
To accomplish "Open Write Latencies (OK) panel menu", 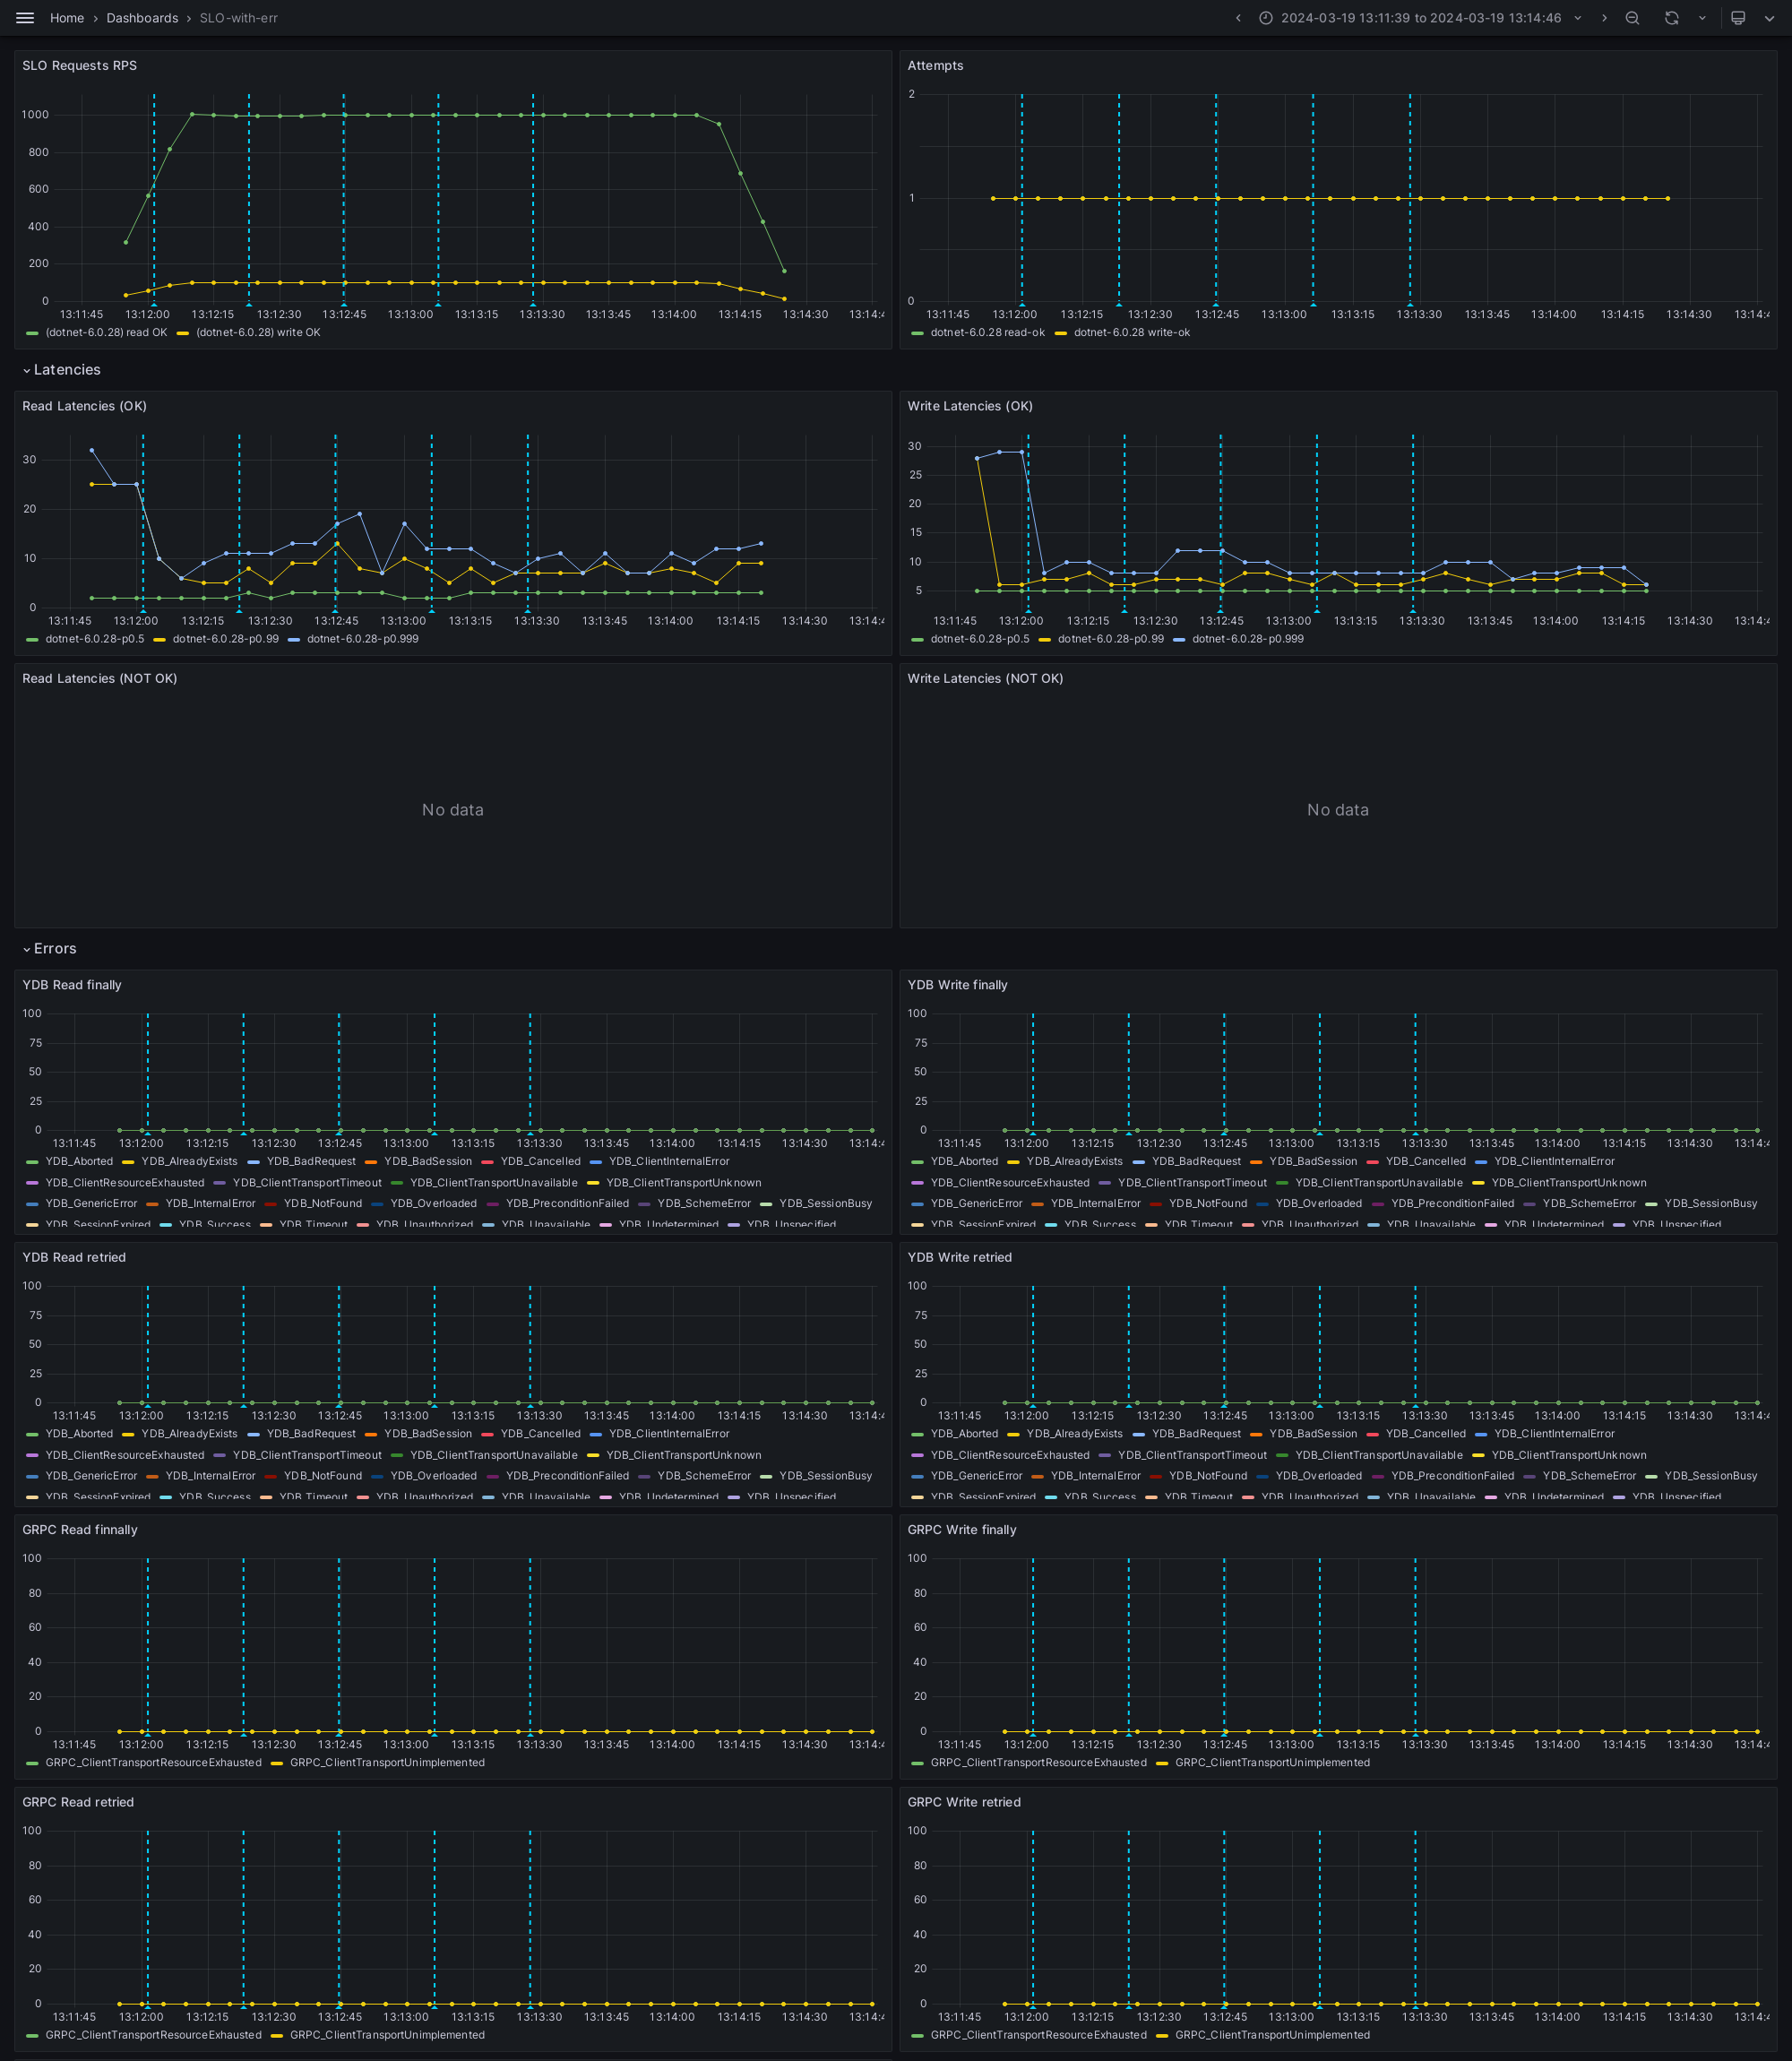I will click(x=969, y=406).
